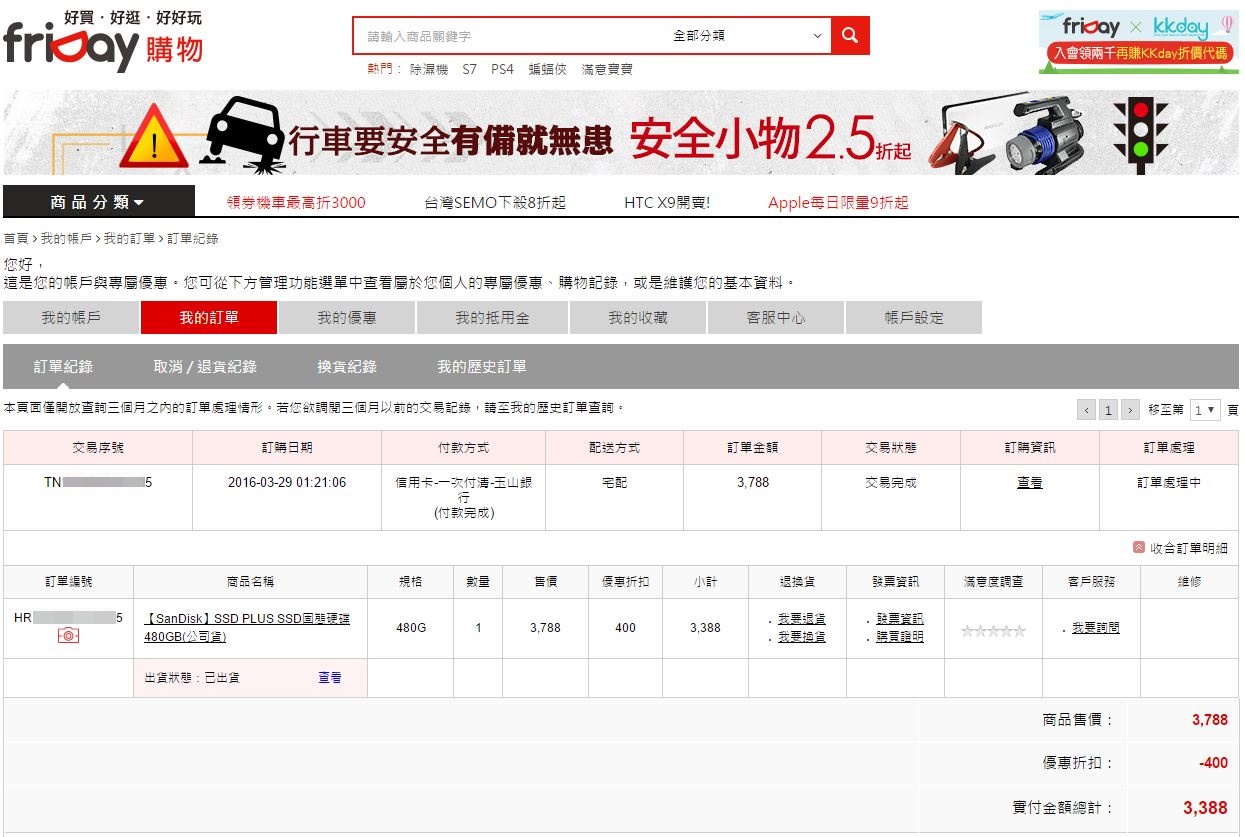Viewport: 1245px width, 837px height.
Task: Go to previous page arrow
Action: [1086, 410]
